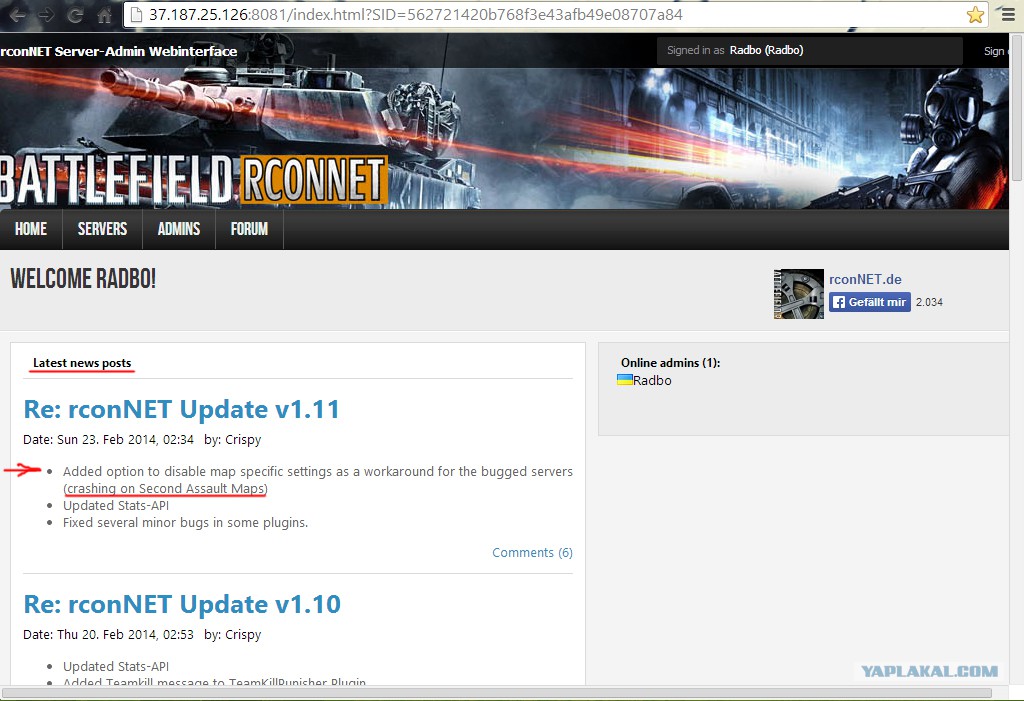Click 'Fixed several minor bugs in some plugins.'

(185, 523)
